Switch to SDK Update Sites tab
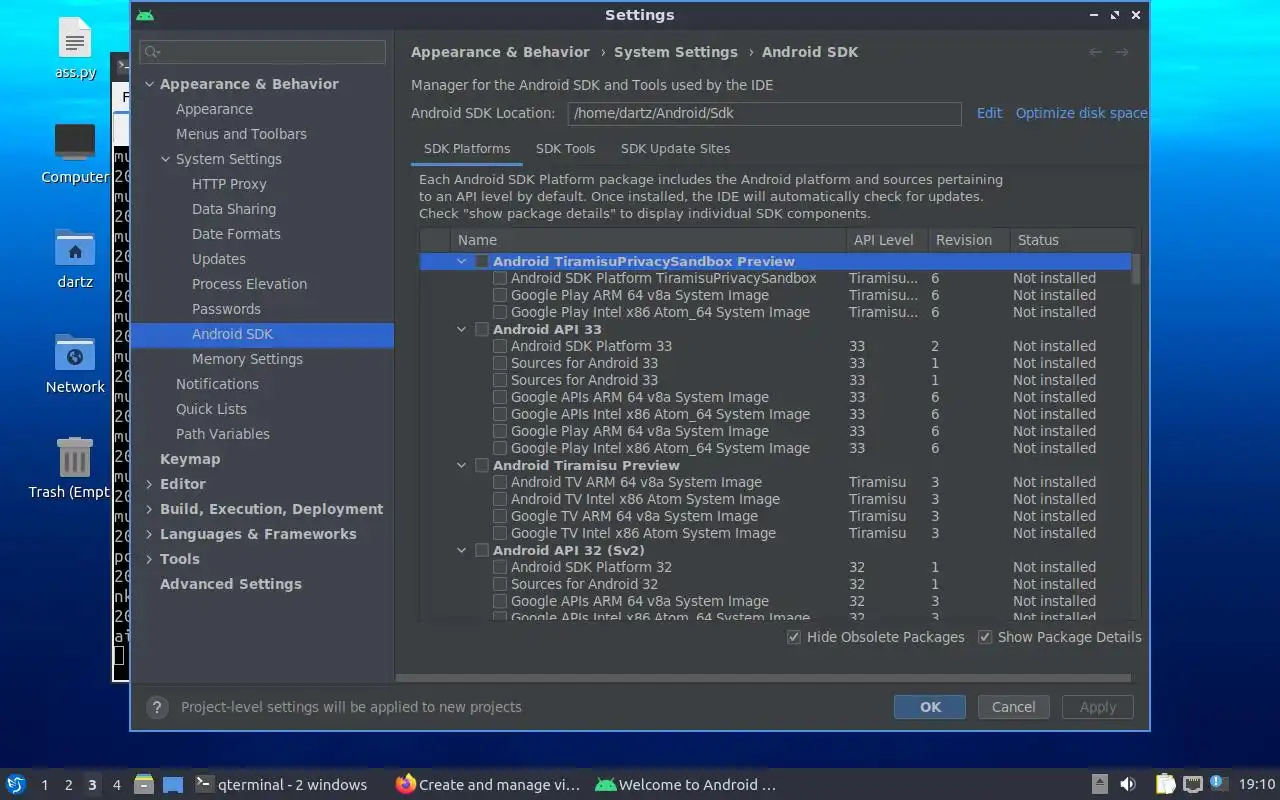 [675, 148]
